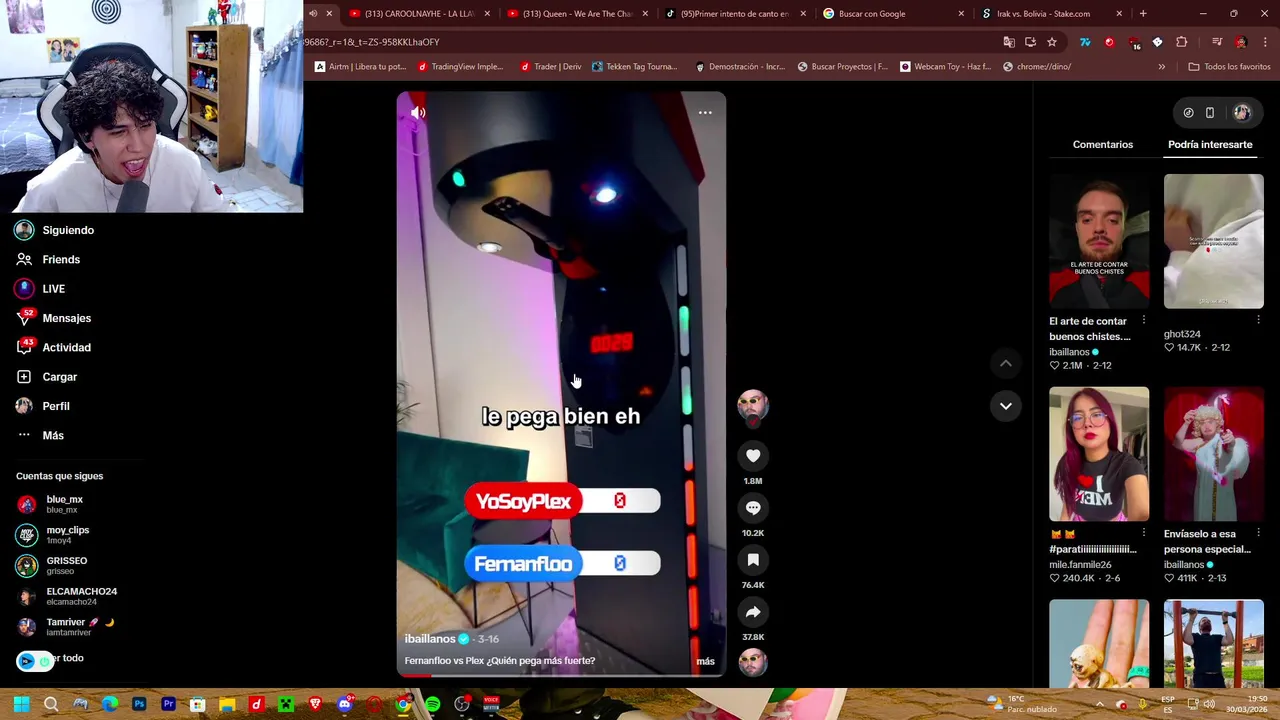Open Spotify from the Windows taskbar

tap(432, 705)
